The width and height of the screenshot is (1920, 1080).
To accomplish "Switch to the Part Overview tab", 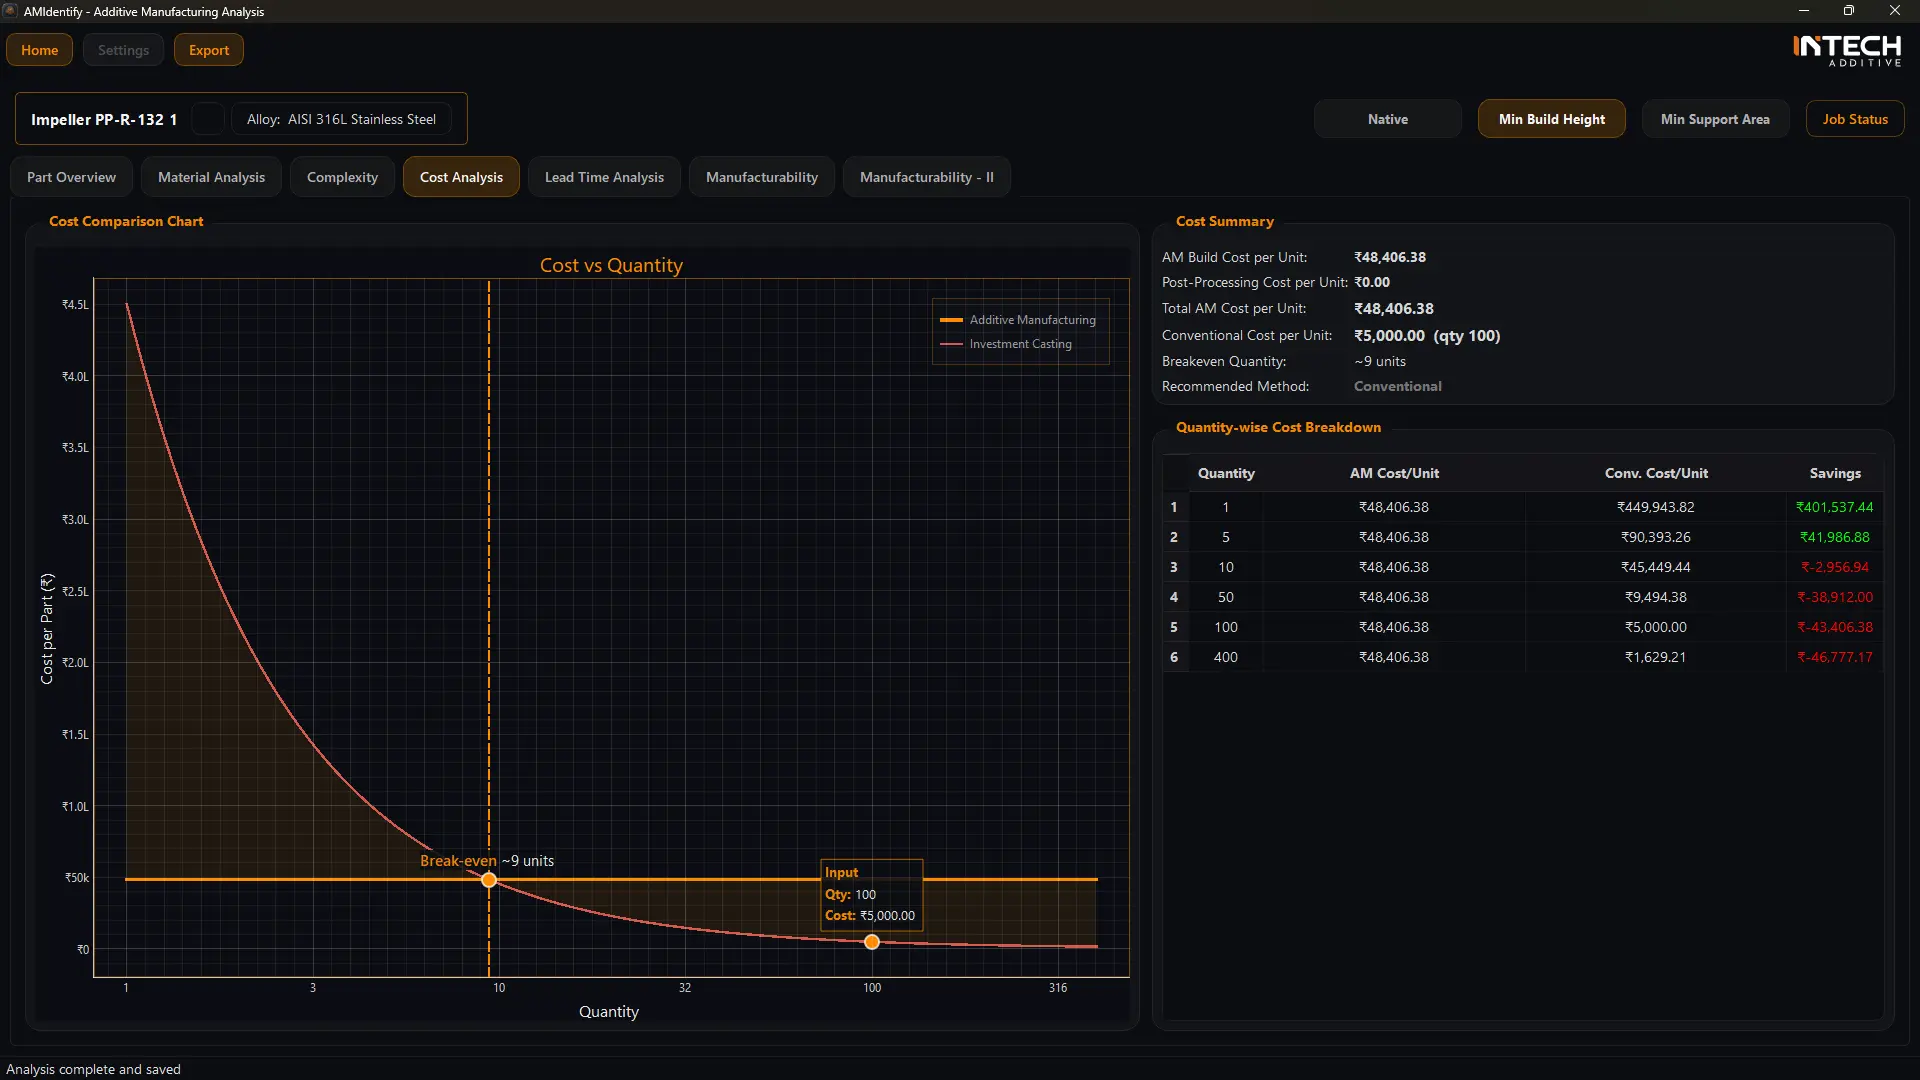I will pyautogui.click(x=71, y=177).
